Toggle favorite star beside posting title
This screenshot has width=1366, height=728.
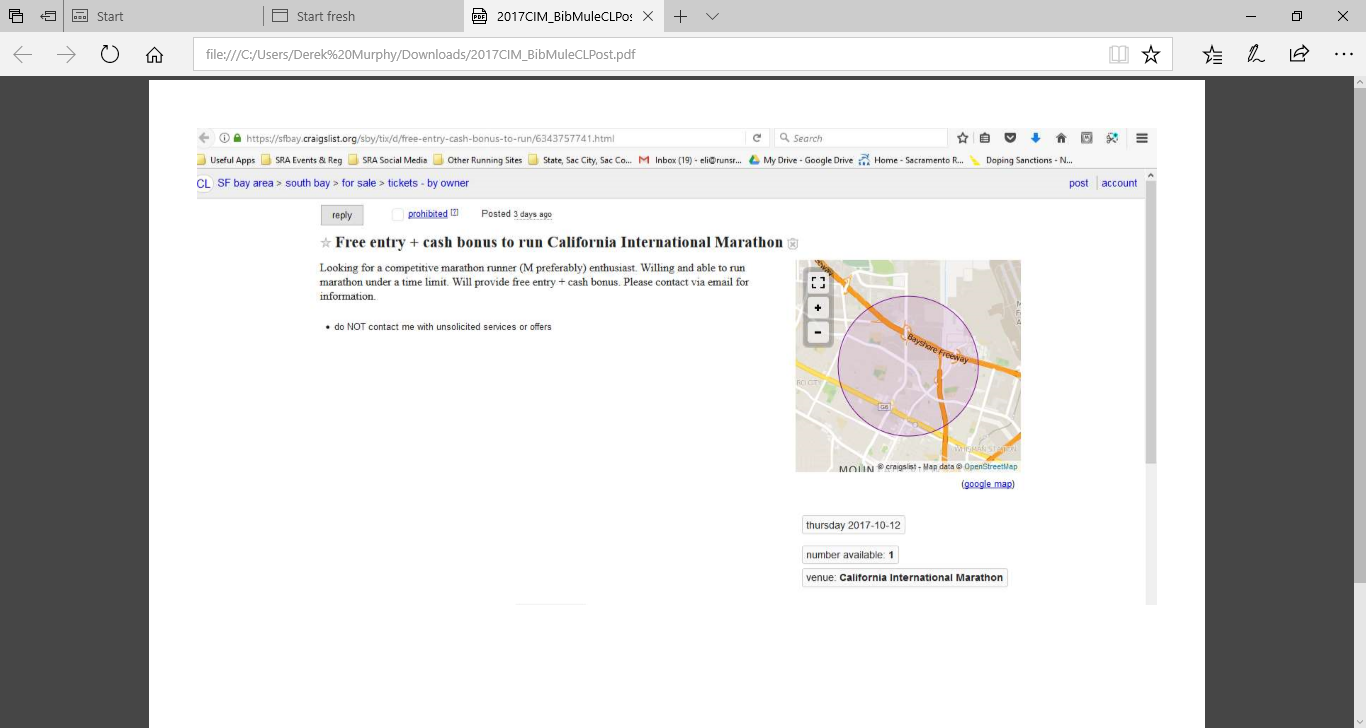point(325,243)
